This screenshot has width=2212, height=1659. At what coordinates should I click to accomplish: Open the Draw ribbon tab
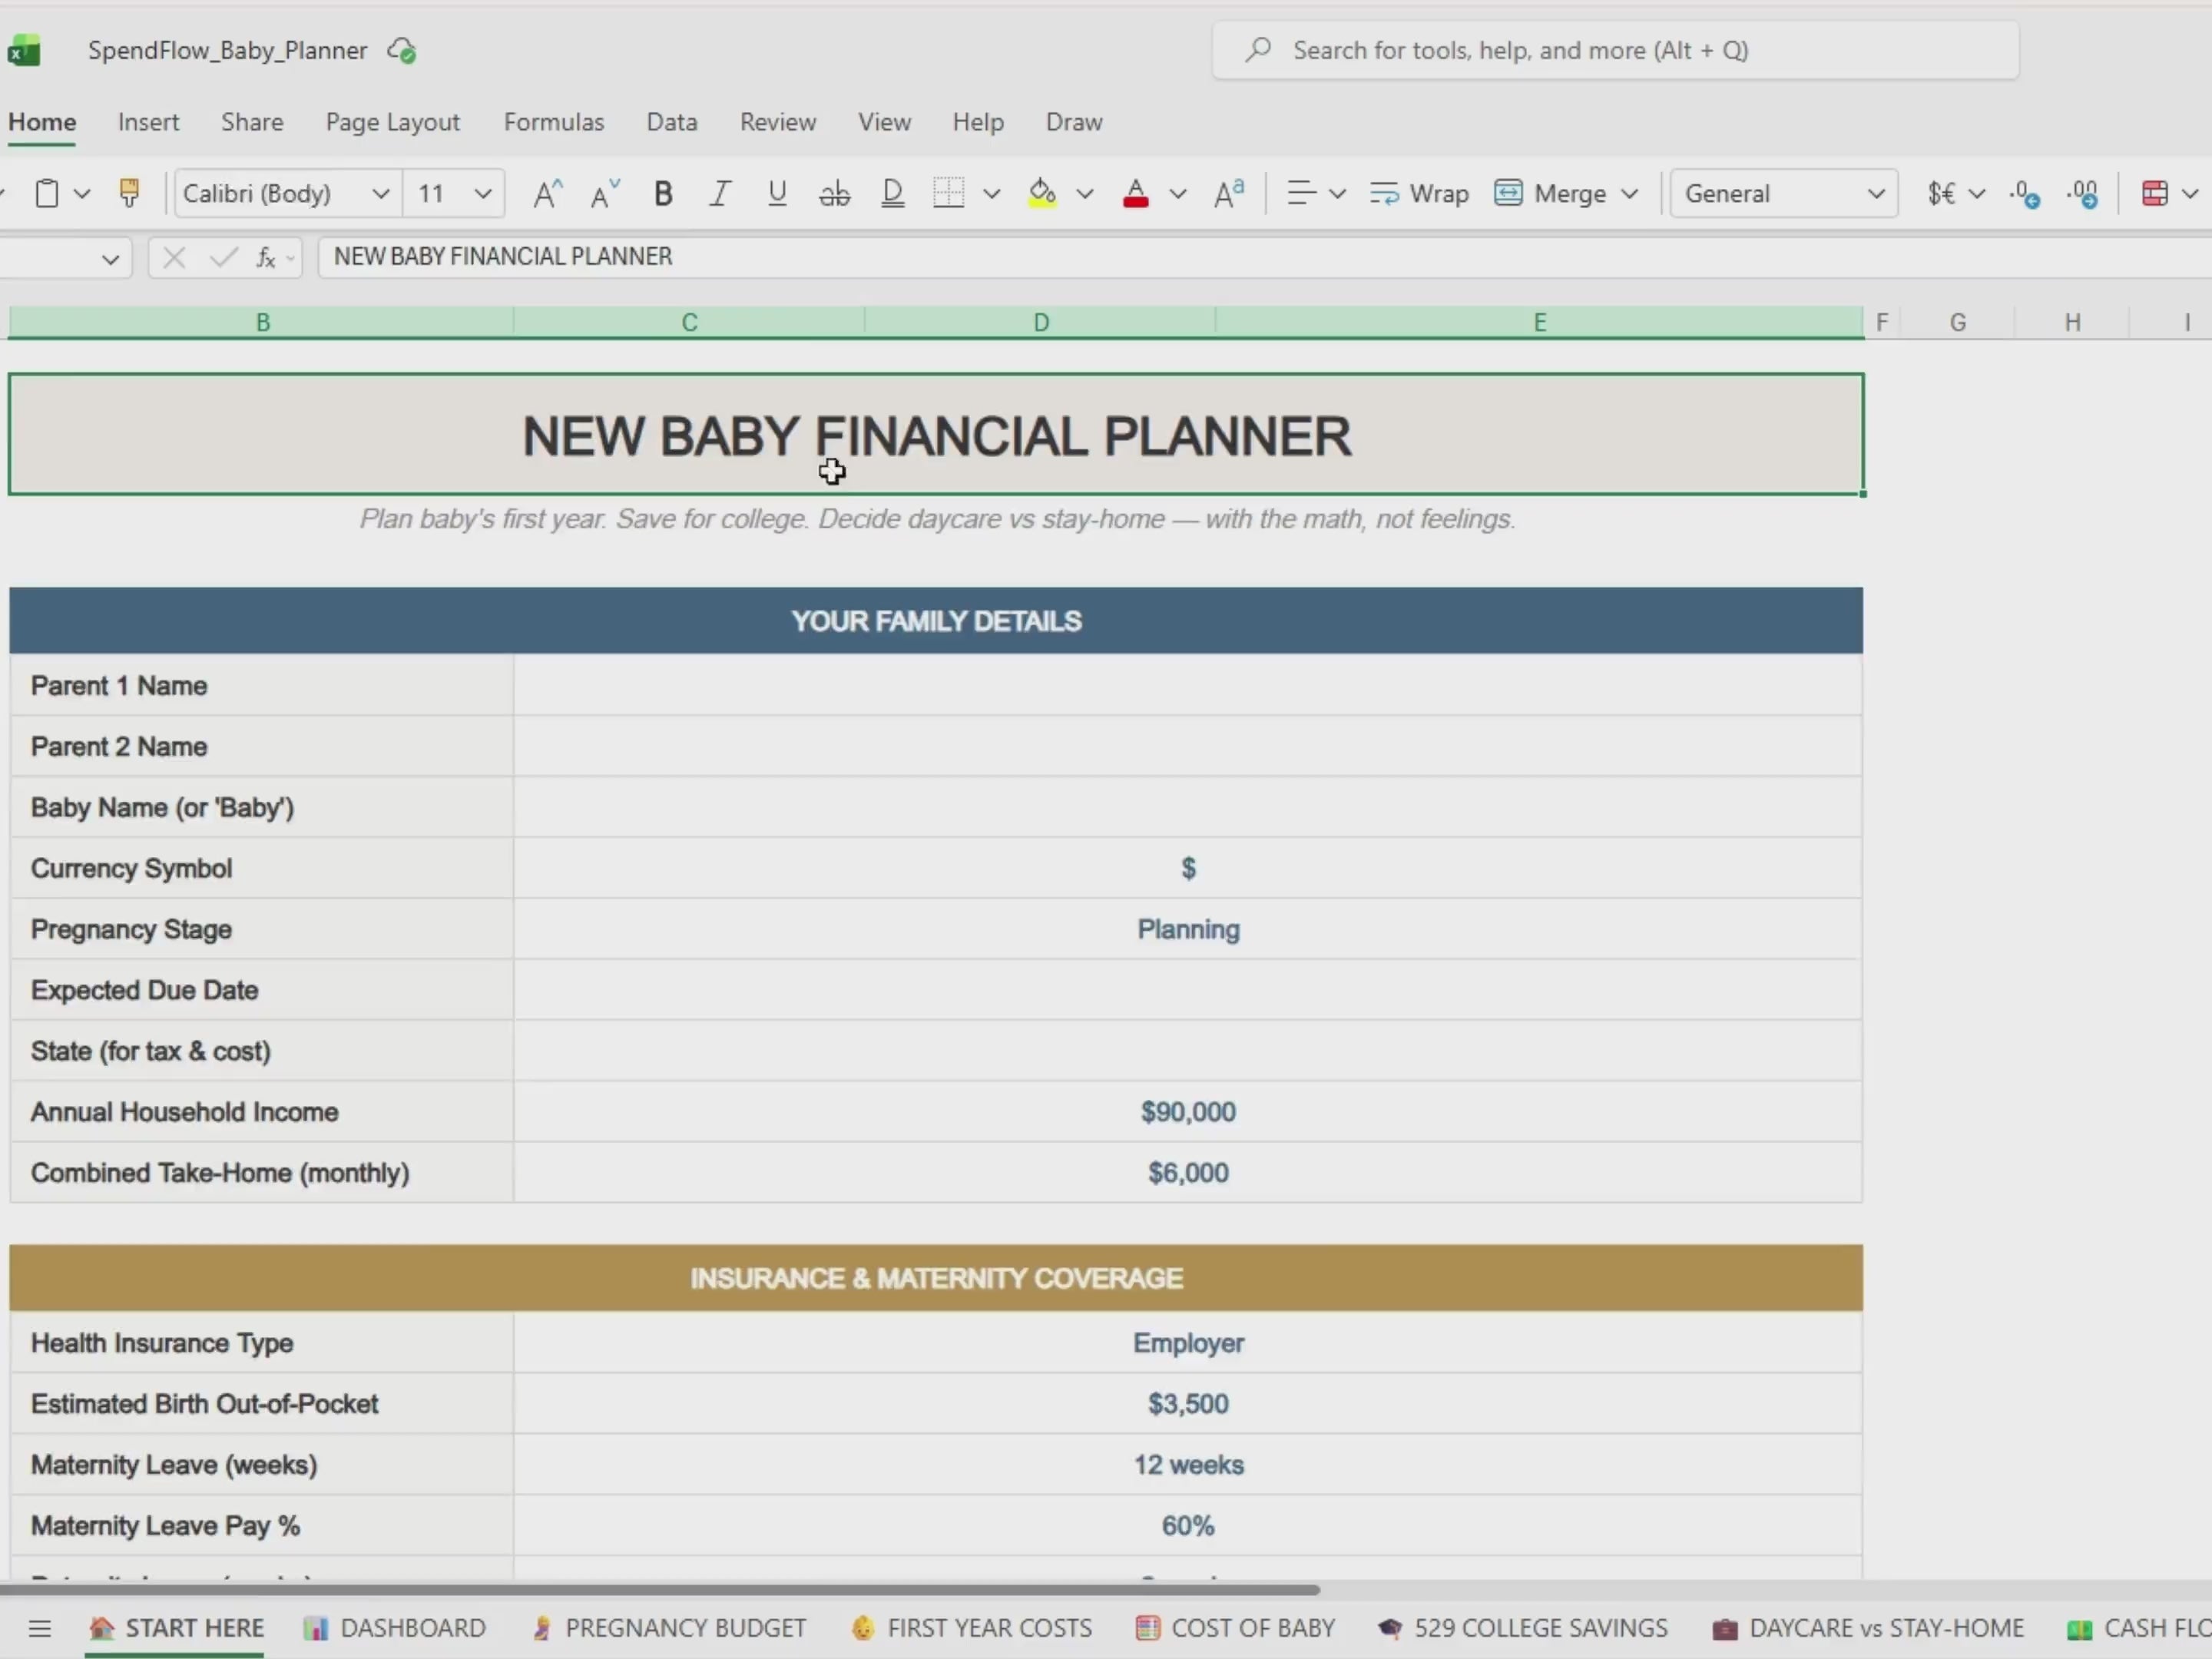tap(1074, 122)
